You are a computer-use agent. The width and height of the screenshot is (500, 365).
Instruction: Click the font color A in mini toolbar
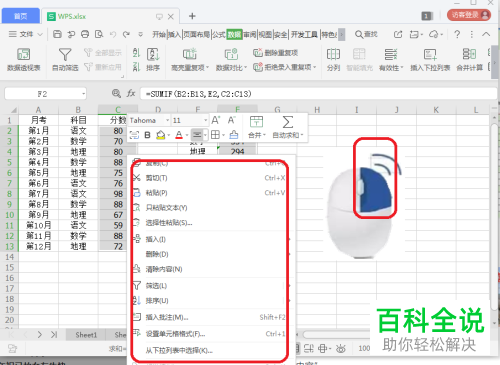coord(179,135)
